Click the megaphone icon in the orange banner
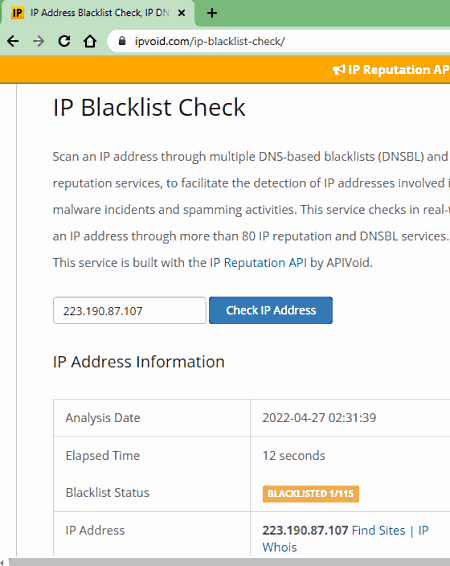Image resolution: width=450 pixels, height=566 pixels. coord(338,69)
